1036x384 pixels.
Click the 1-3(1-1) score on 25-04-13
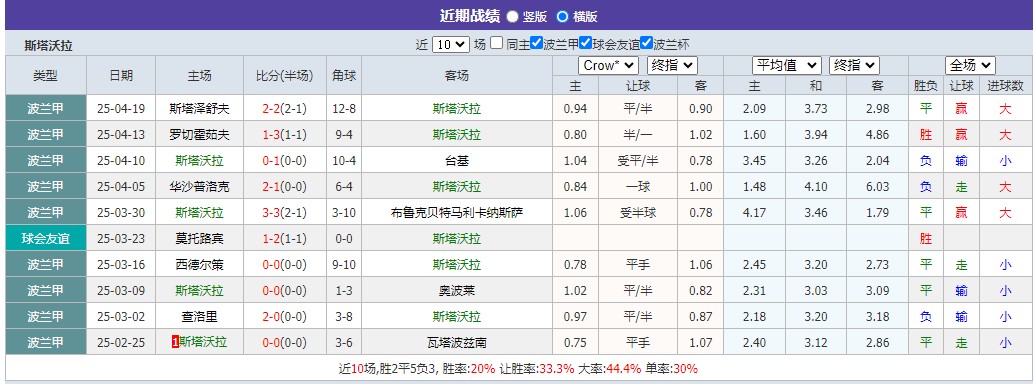tap(285, 135)
